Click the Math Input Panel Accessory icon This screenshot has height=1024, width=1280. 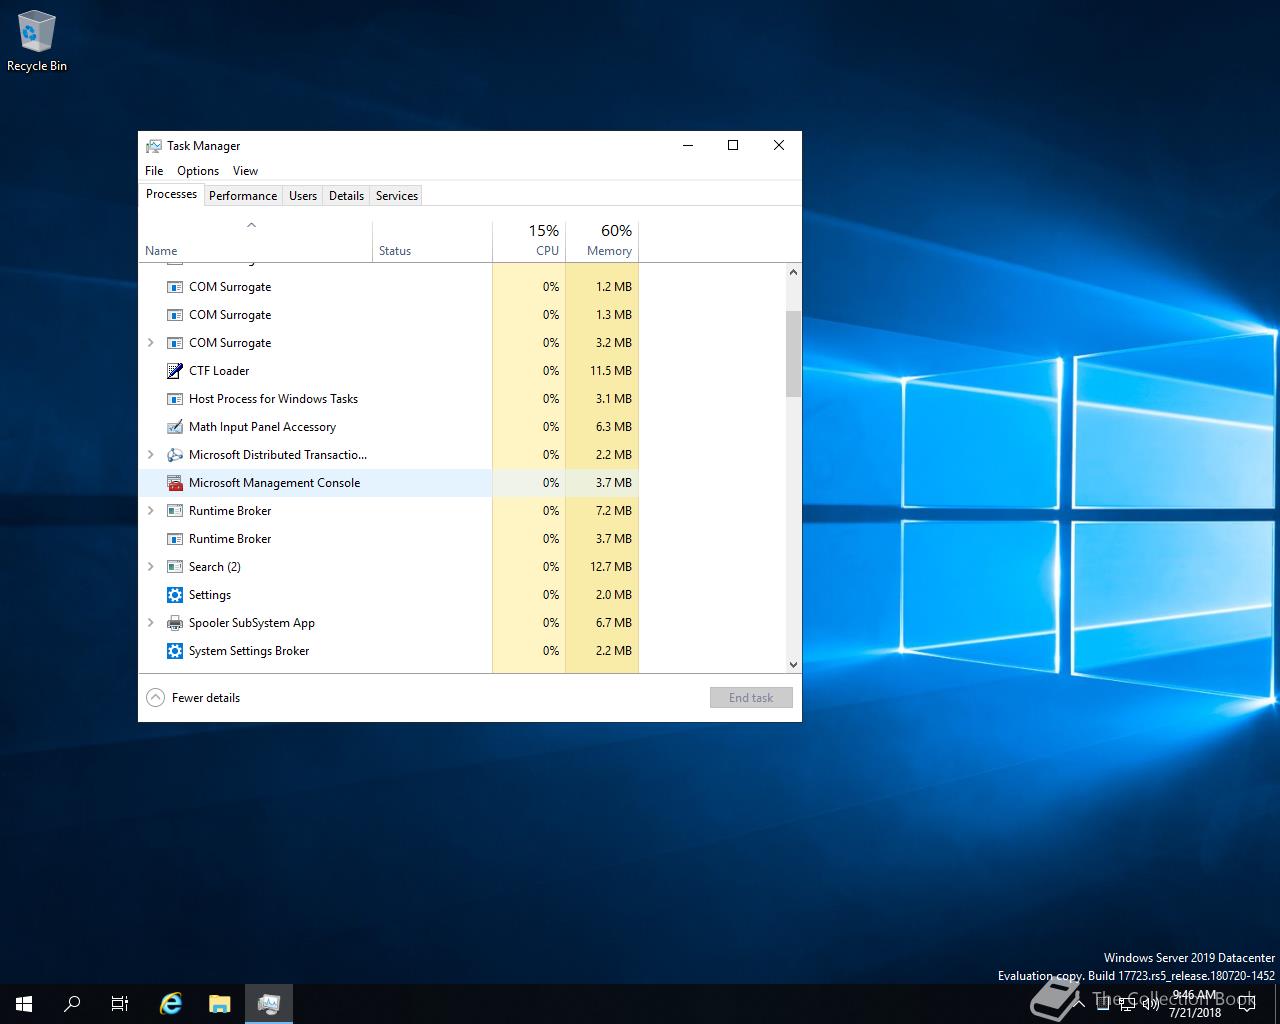(175, 427)
